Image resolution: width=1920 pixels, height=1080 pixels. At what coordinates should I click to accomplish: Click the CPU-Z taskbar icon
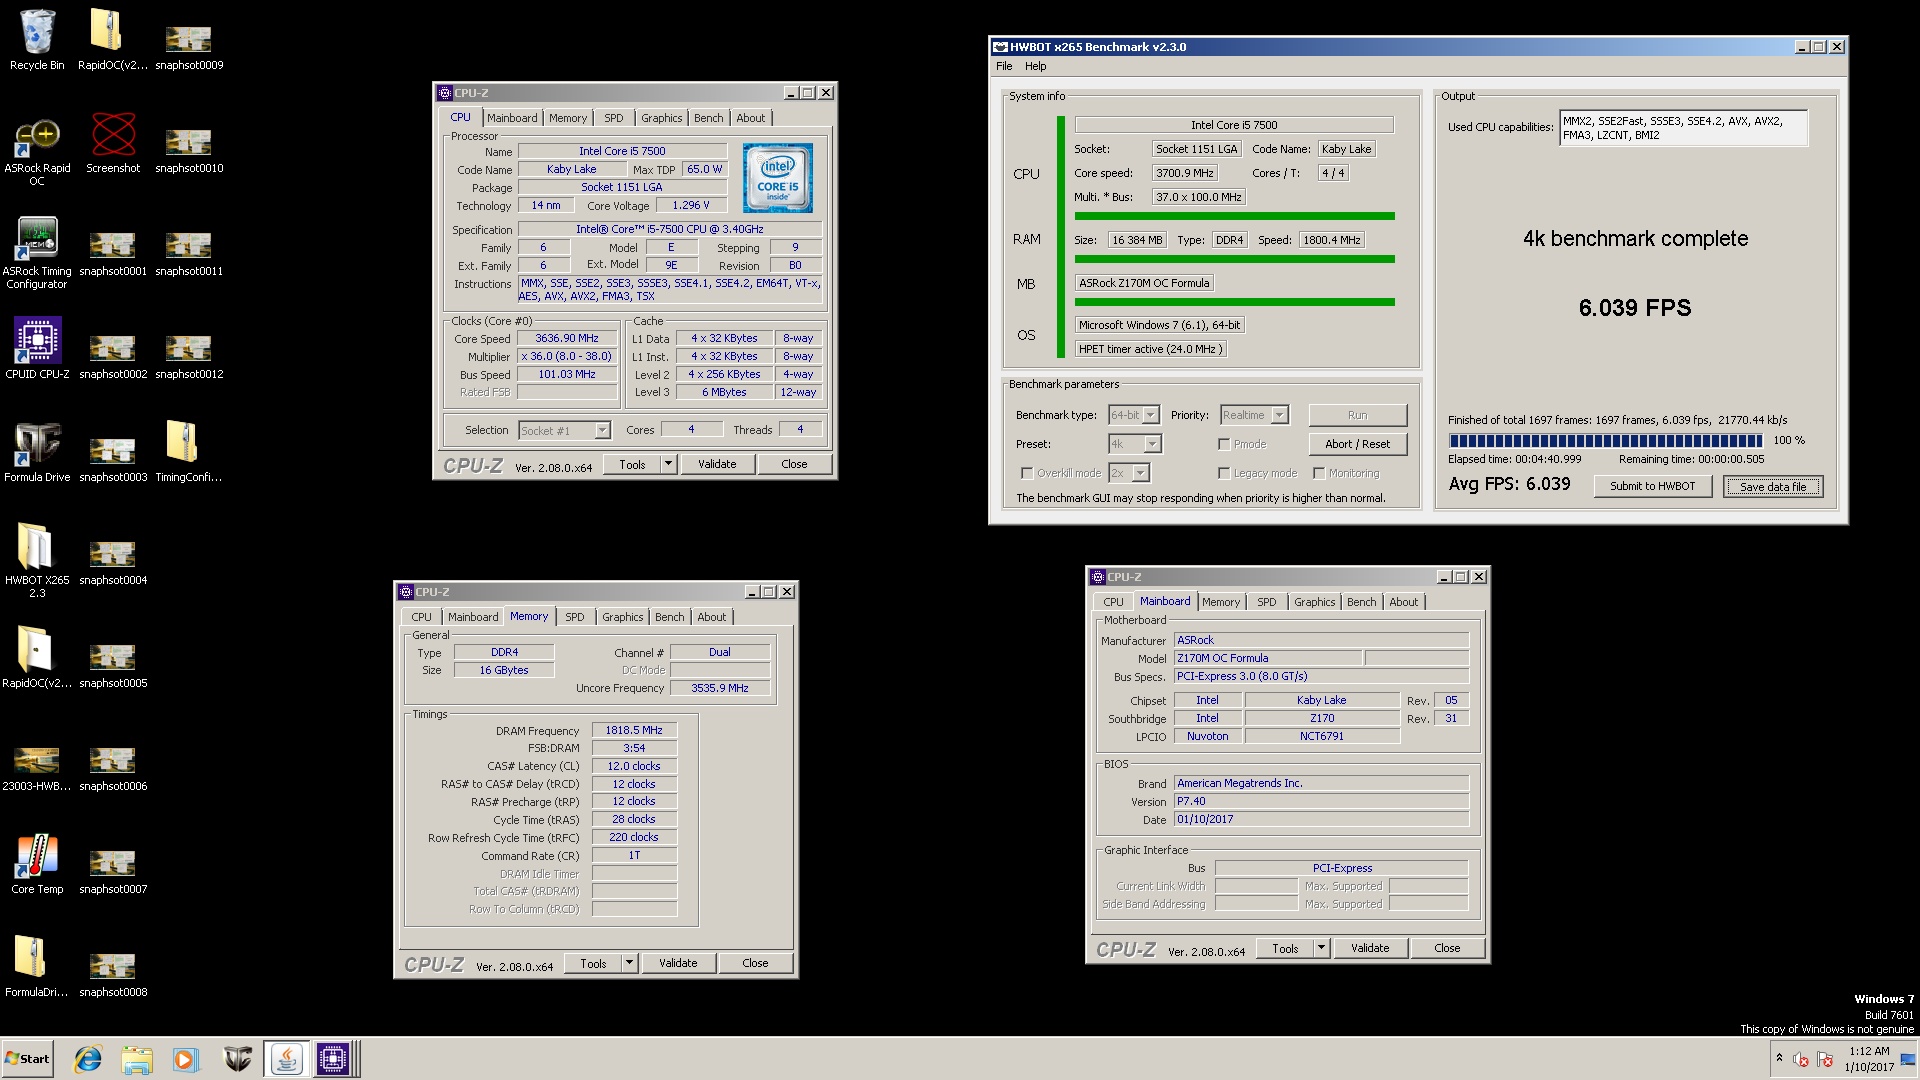pos(333,1059)
